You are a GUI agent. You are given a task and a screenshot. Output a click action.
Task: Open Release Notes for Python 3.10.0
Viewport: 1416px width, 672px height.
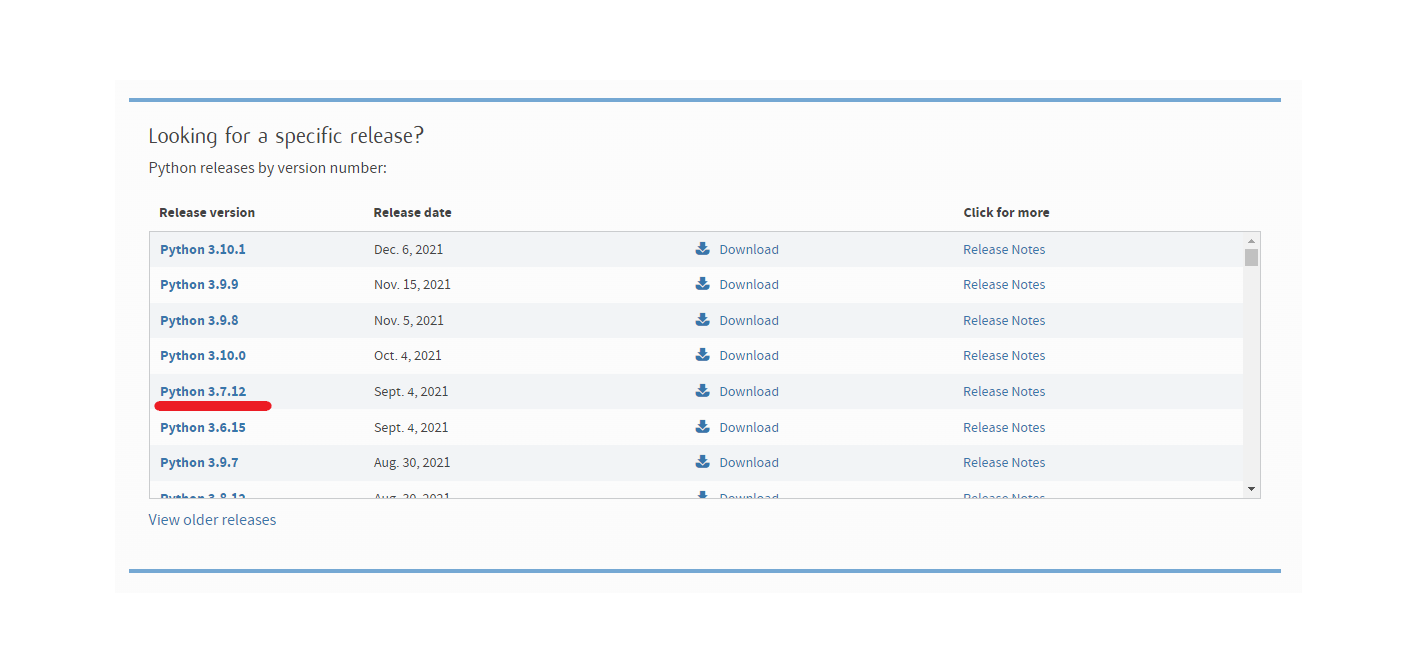pyautogui.click(x=1004, y=355)
